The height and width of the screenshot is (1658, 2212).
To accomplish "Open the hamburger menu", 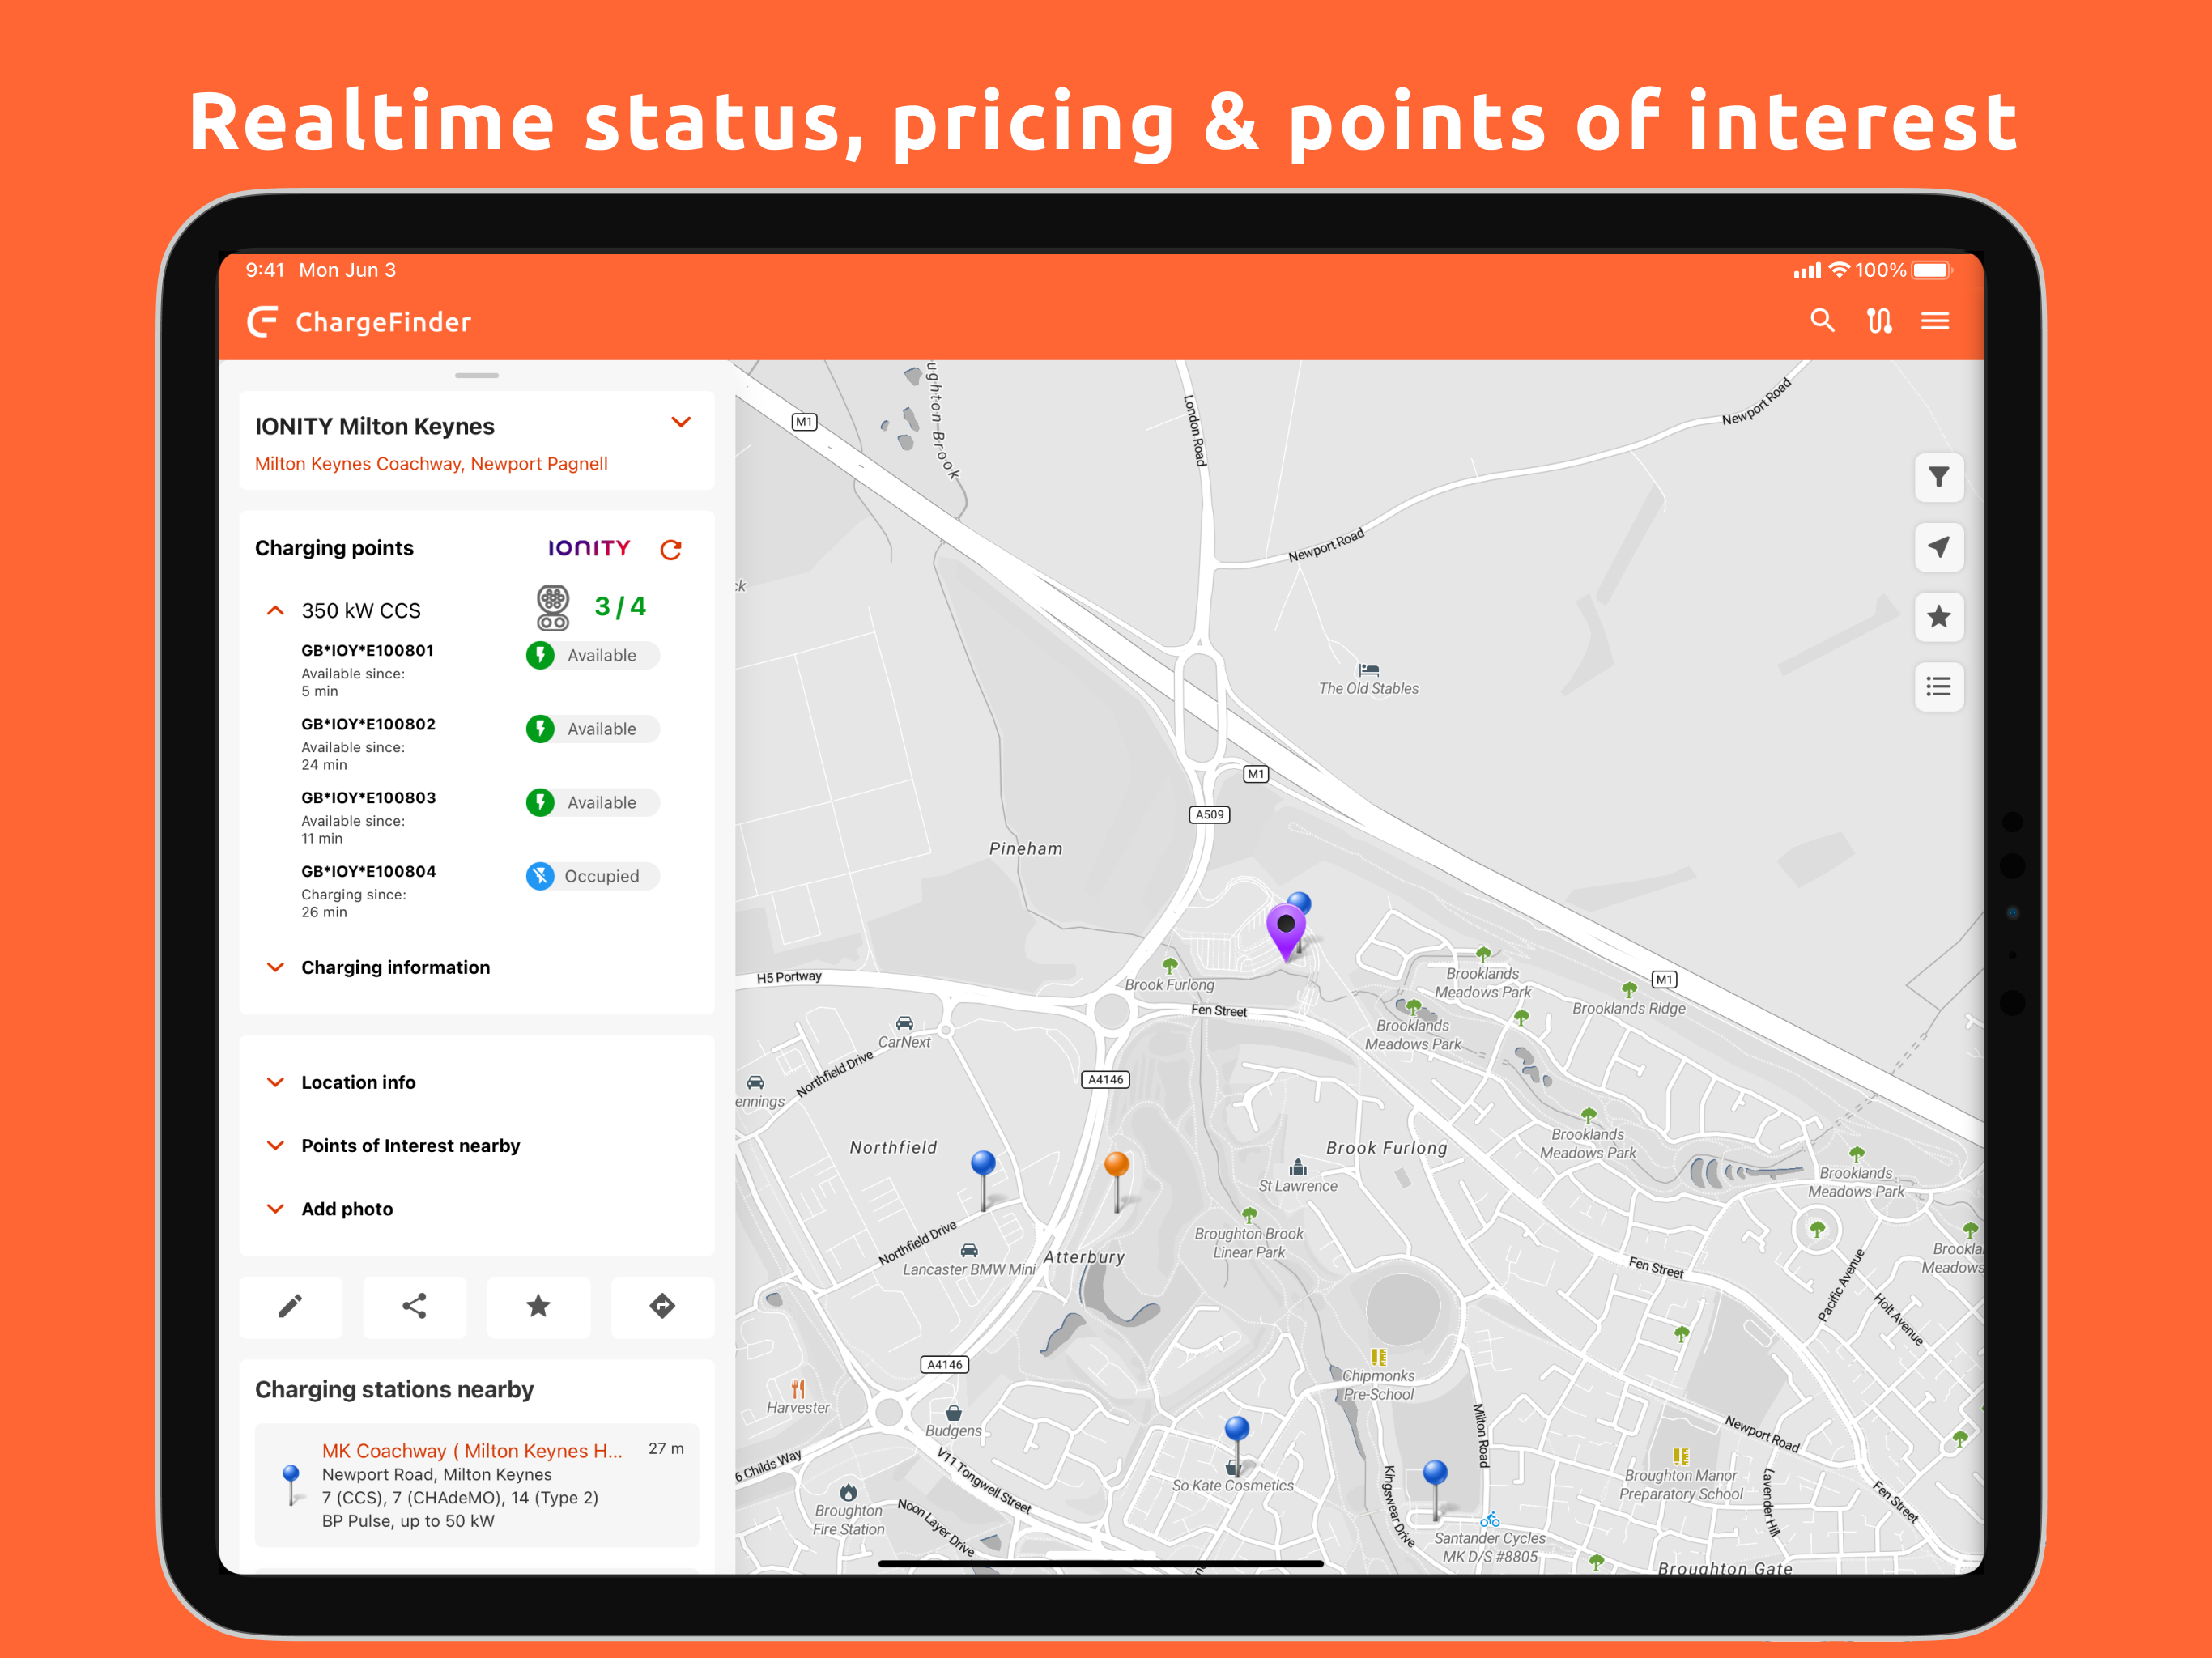I will pyautogui.click(x=1935, y=321).
